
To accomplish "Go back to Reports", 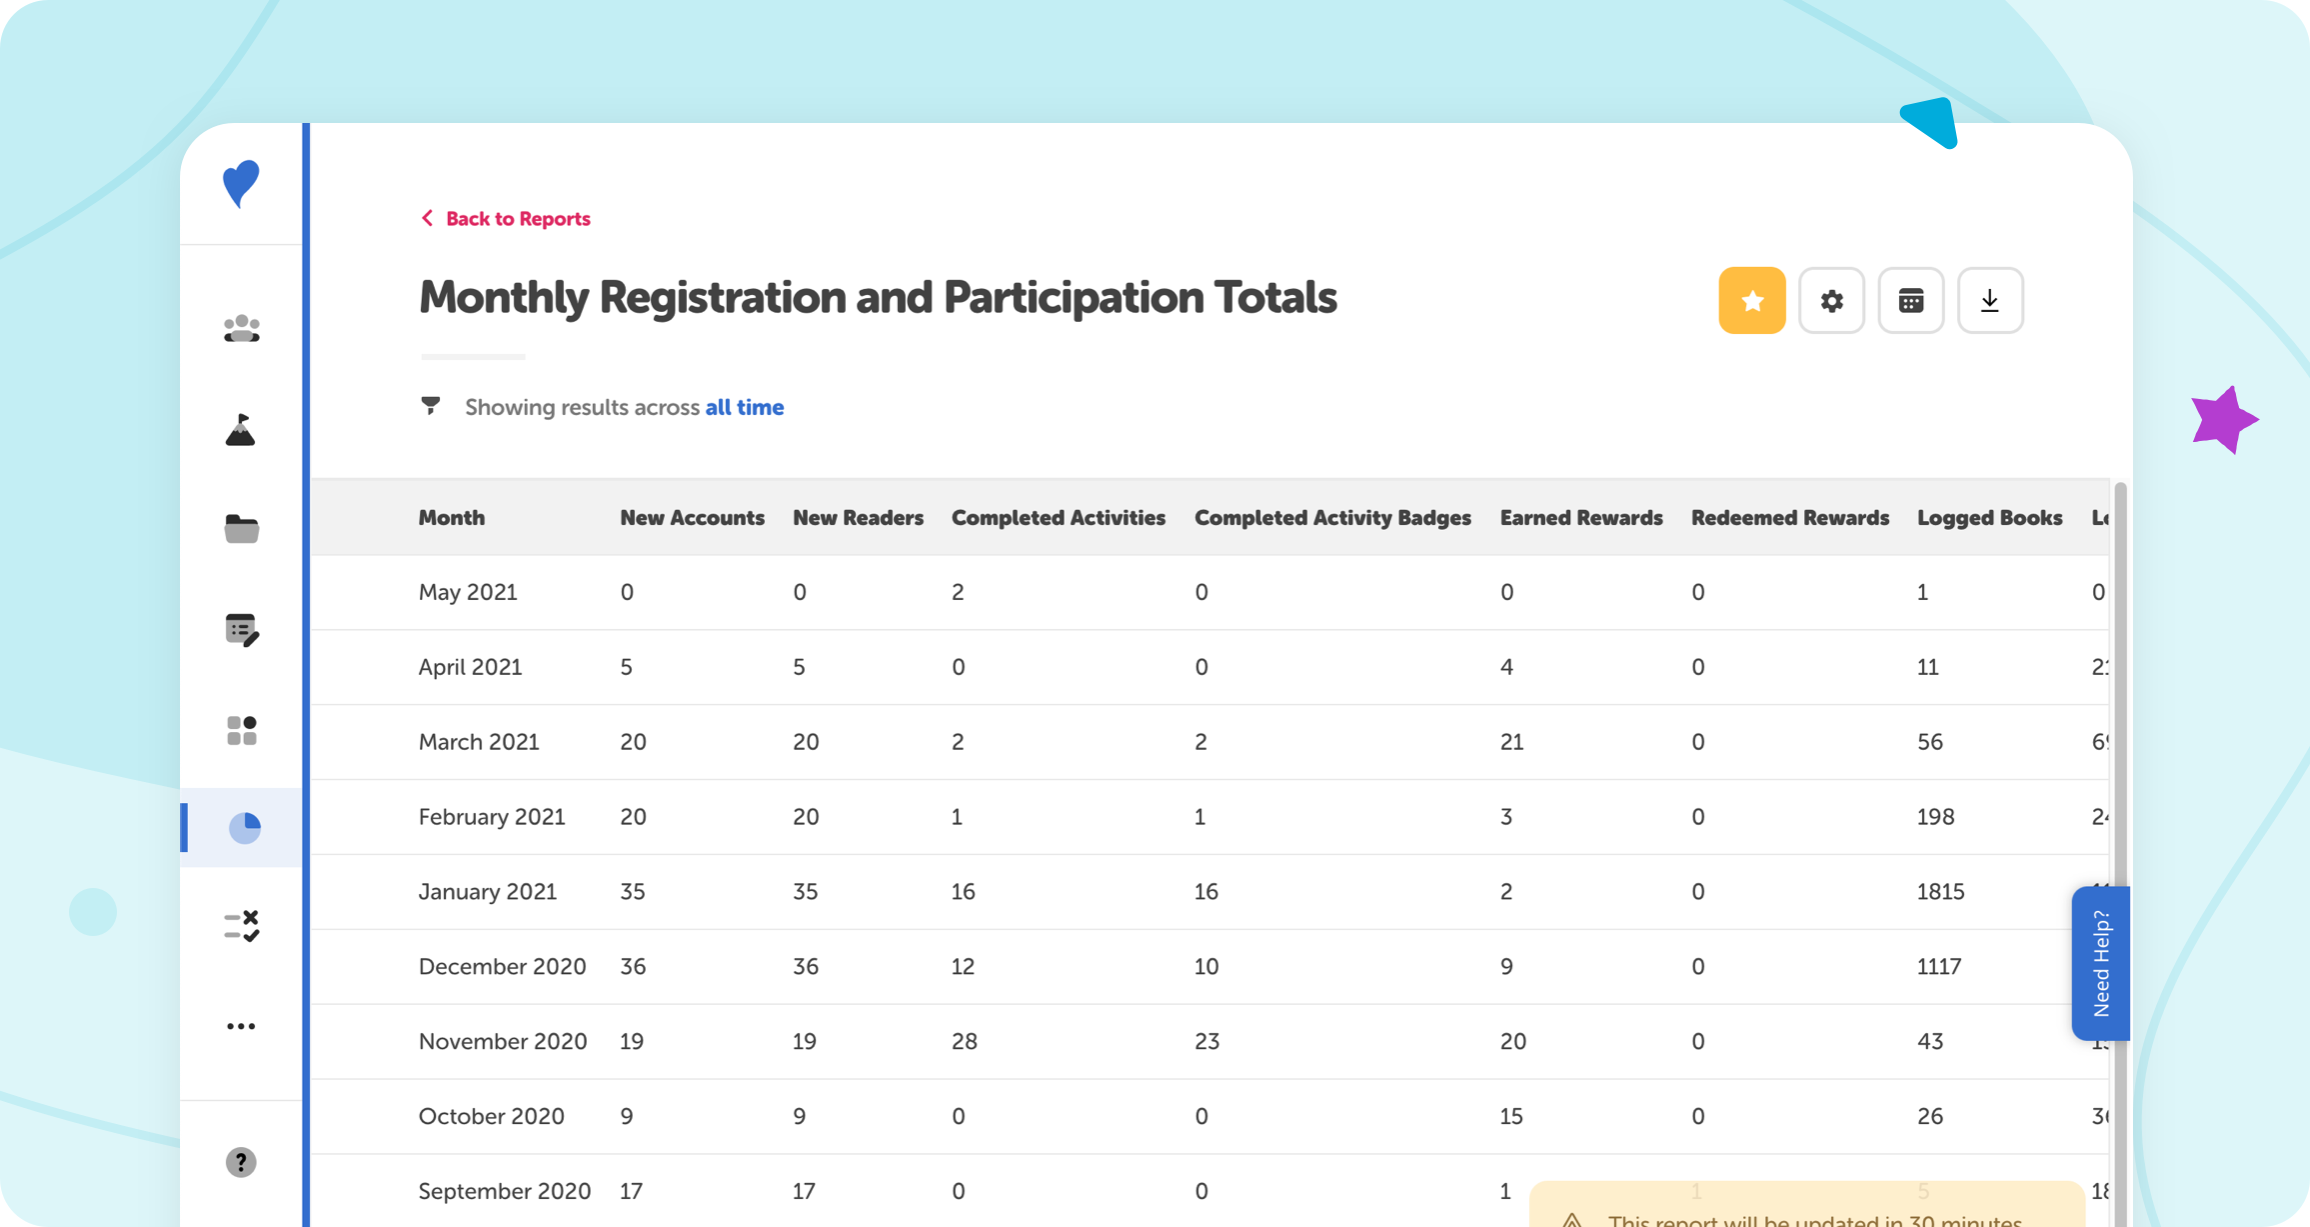I will (505, 218).
